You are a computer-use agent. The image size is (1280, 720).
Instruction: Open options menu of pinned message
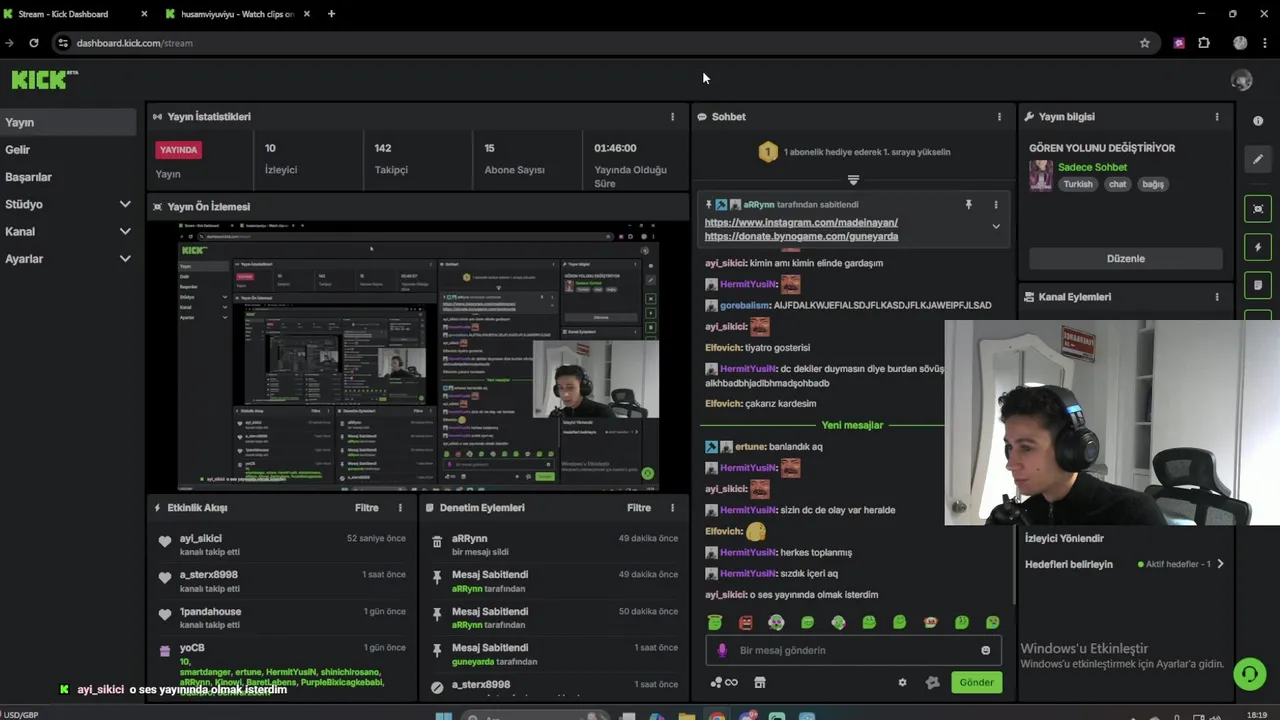pos(995,205)
